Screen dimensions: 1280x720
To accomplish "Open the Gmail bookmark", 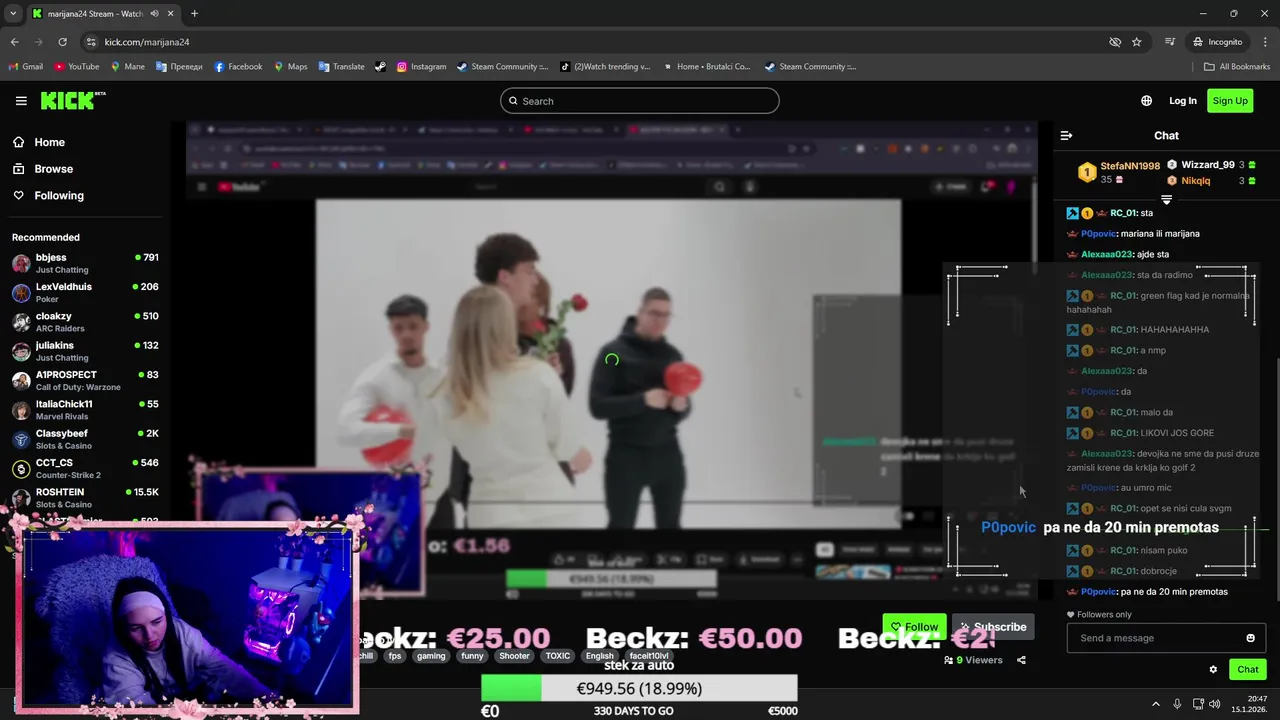I will coord(26,67).
